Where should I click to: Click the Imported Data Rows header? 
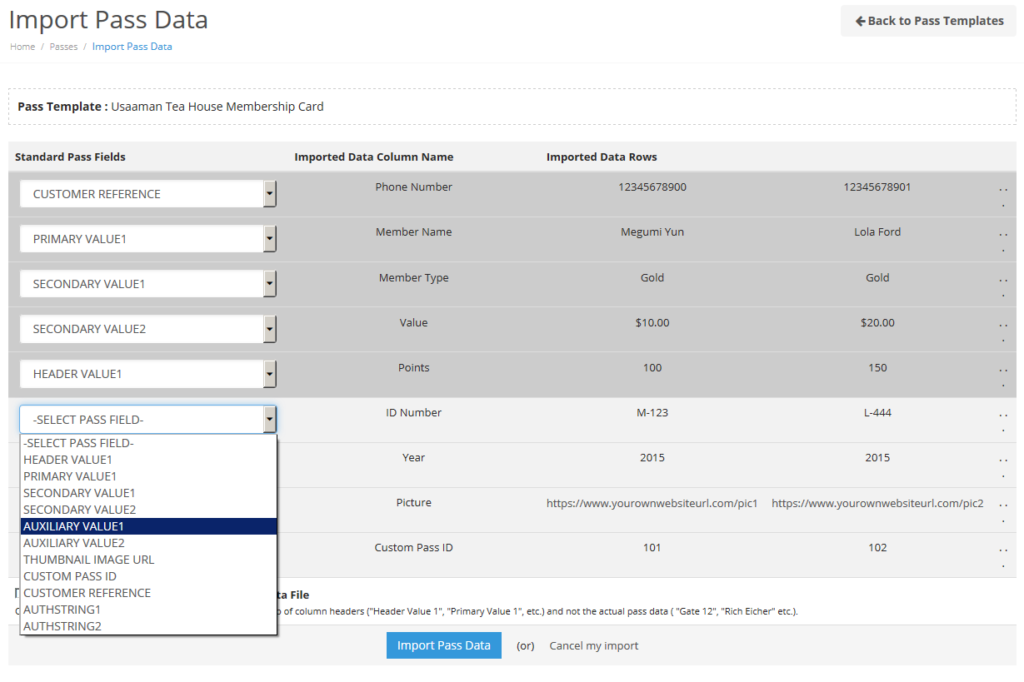click(601, 157)
